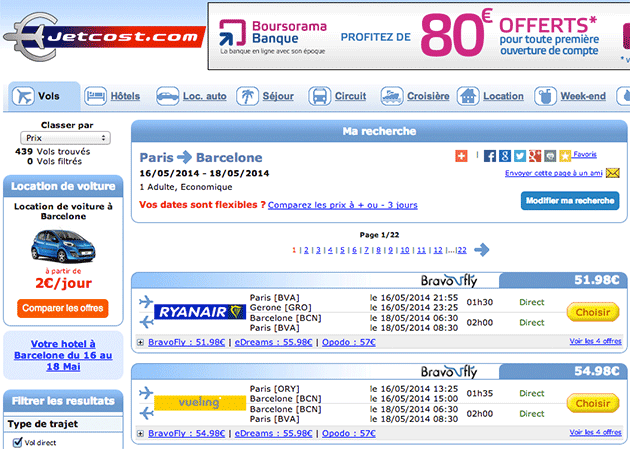The height and width of the screenshot is (449, 630).
Task: Click the Ryanair airline logo
Action: coord(200,312)
